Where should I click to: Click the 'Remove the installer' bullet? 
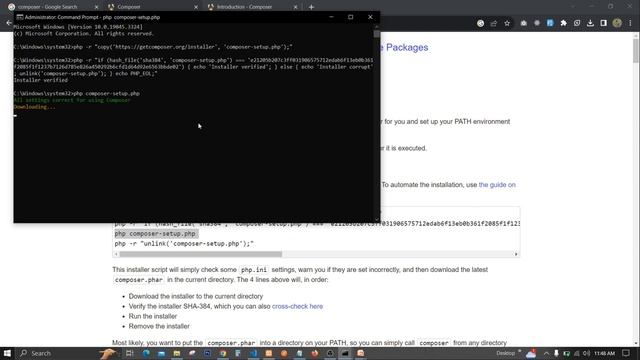(159, 326)
